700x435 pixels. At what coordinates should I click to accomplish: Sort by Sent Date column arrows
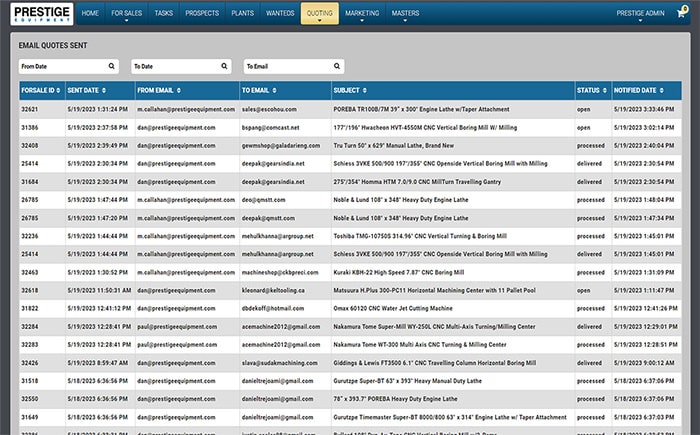click(104, 91)
